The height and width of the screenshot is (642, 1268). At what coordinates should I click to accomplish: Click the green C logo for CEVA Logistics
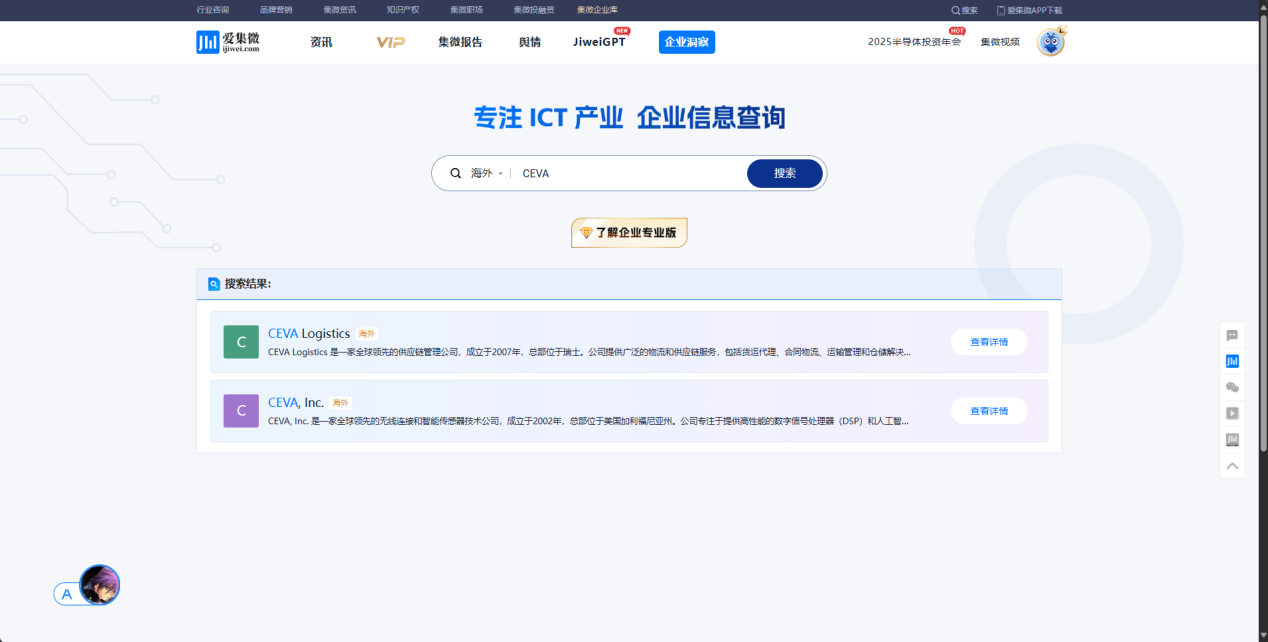pyautogui.click(x=241, y=342)
